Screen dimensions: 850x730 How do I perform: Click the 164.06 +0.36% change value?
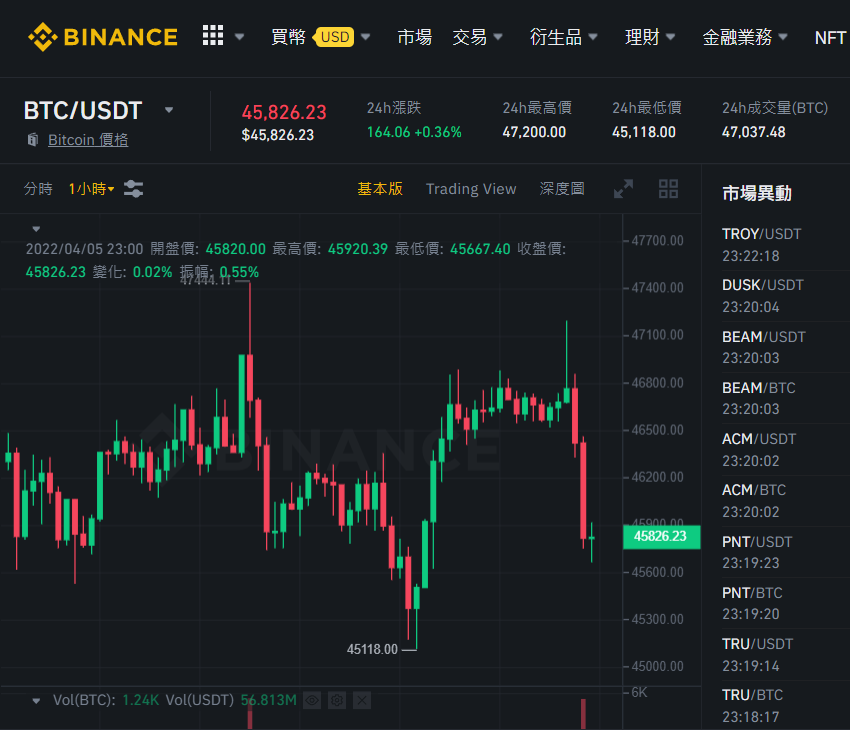(414, 132)
